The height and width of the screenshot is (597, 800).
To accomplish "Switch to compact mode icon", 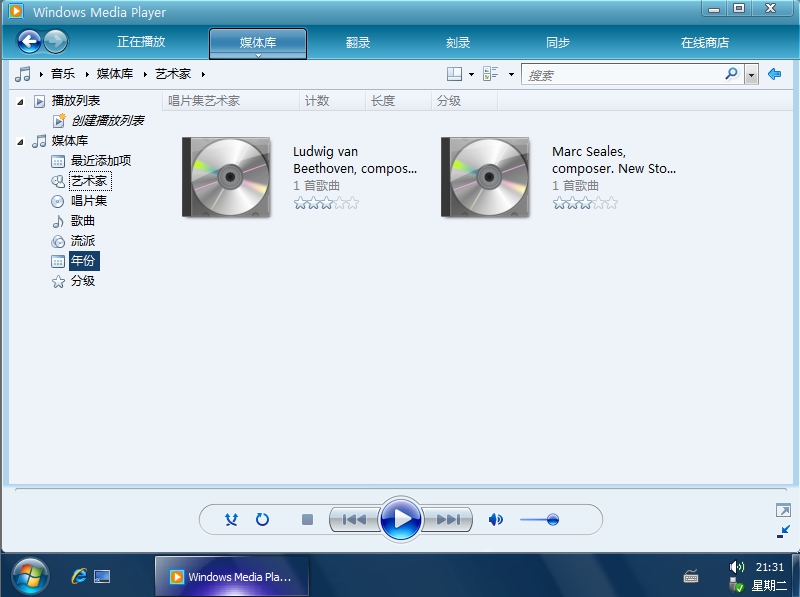I will [783, 531].
